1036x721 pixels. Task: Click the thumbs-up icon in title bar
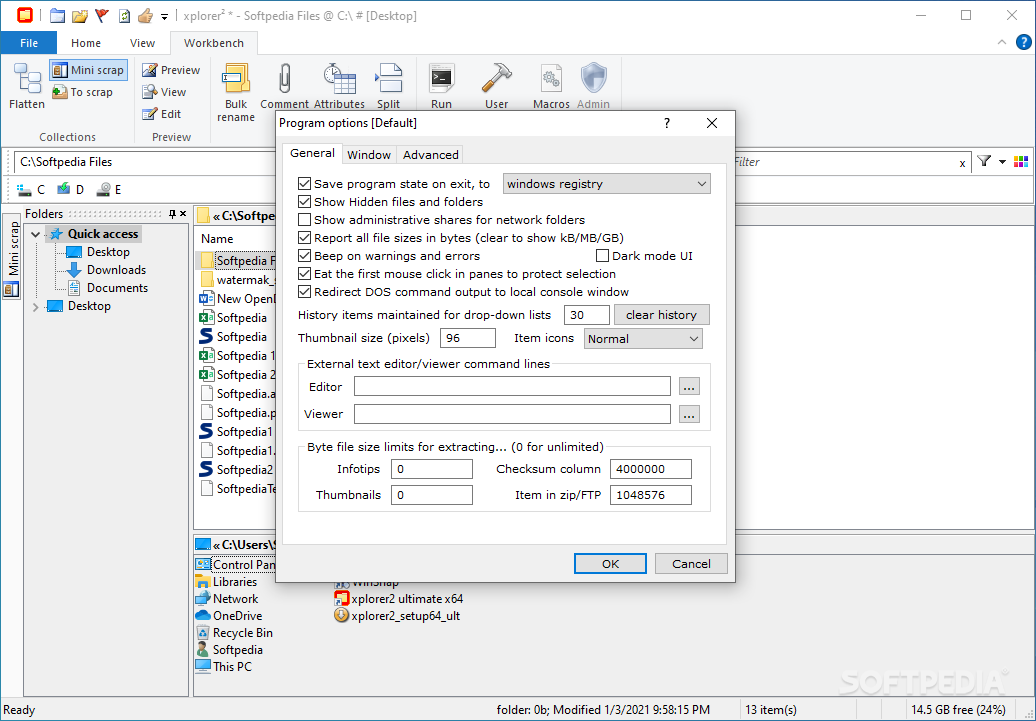click(x=145, y=15)
